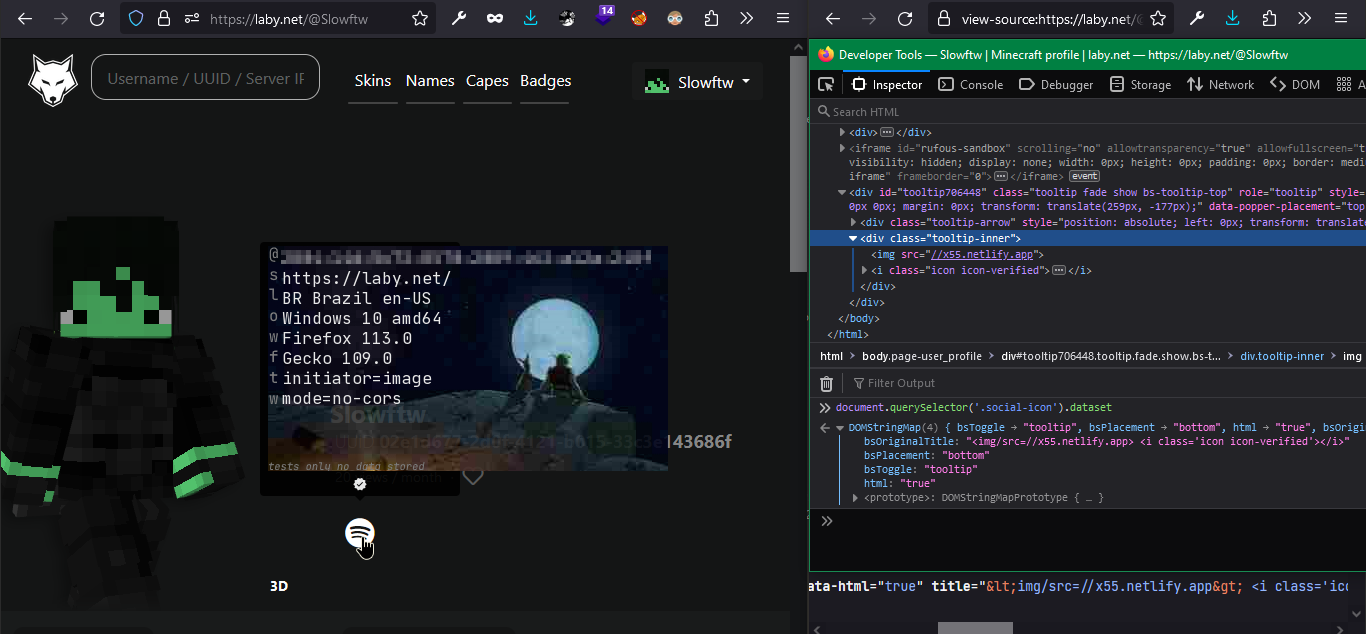Expand the <prototype> DOMStringMapPrototype entry

(855, 497)
